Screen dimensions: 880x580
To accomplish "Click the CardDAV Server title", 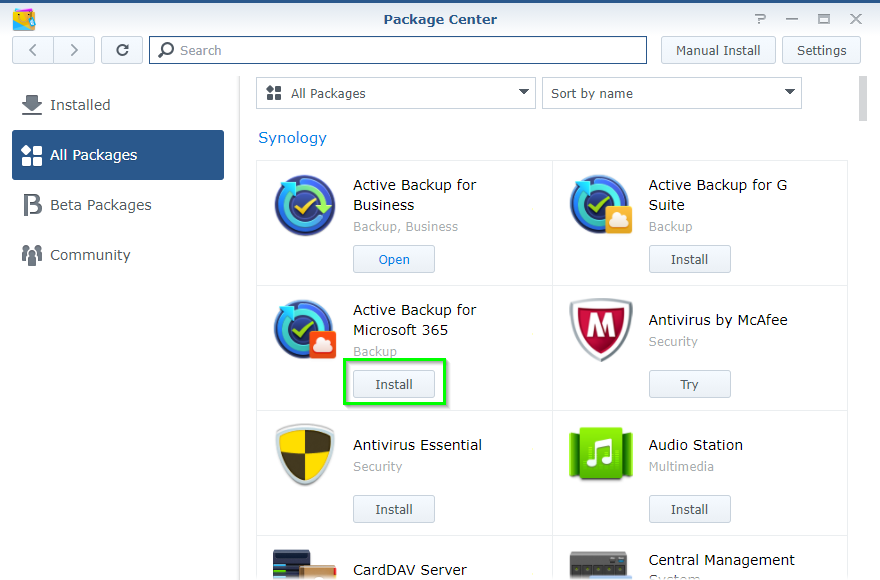I will click(410, 570).
